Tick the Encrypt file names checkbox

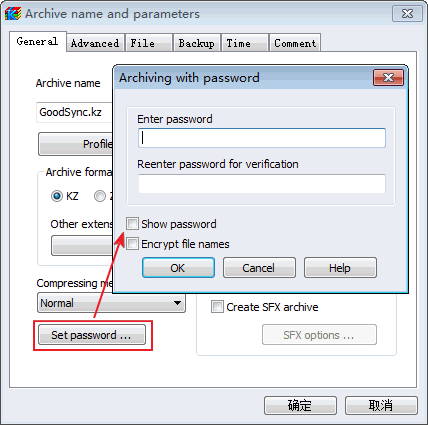click(x=132, y=244)
